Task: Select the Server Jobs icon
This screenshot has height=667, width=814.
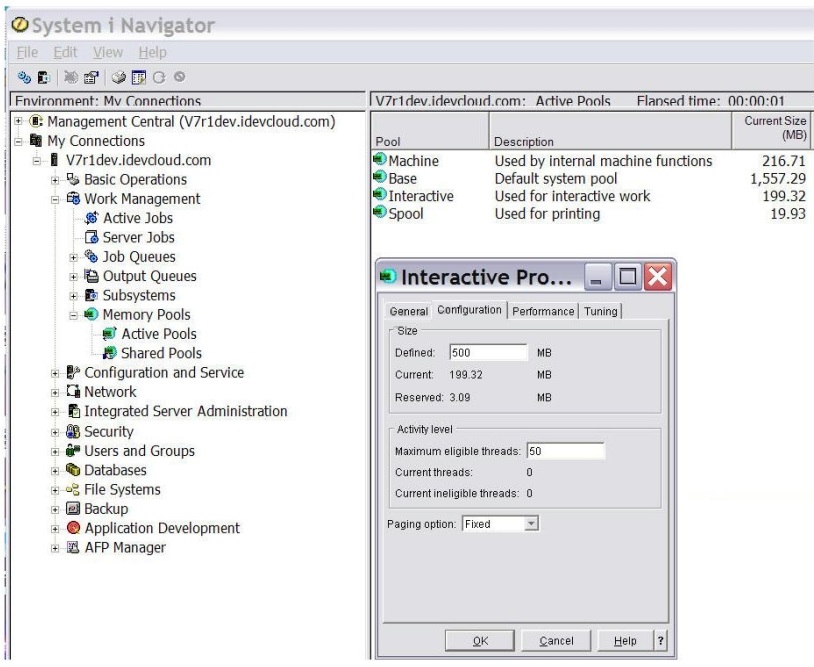Action: pyautogui.click(x=91, y=237)
